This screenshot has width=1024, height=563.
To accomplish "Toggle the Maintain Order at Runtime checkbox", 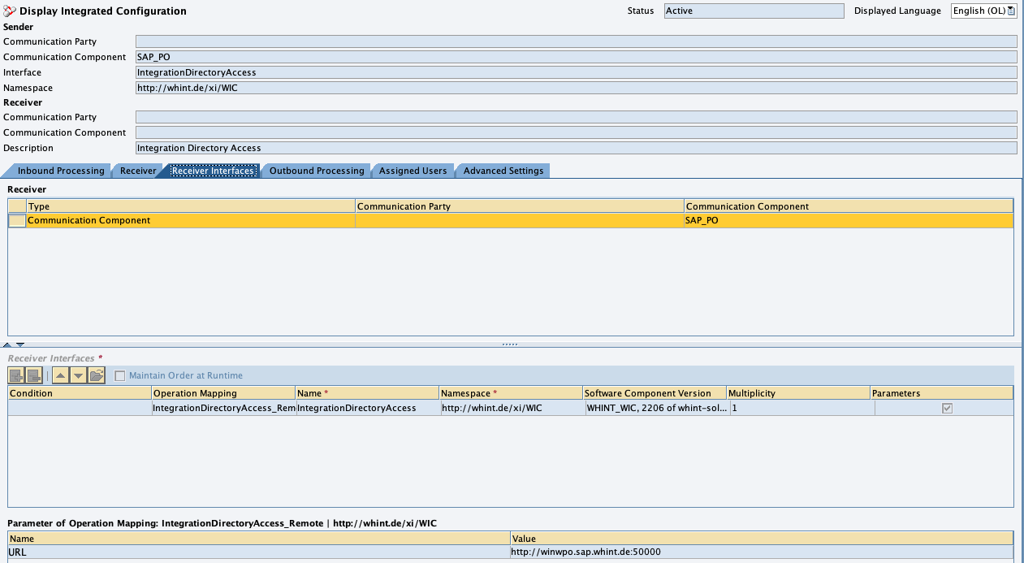I will 120,376.
